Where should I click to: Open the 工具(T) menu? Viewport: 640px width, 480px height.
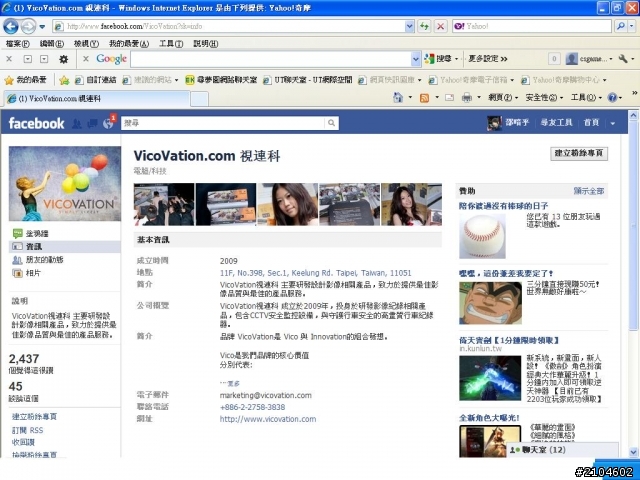171,44
